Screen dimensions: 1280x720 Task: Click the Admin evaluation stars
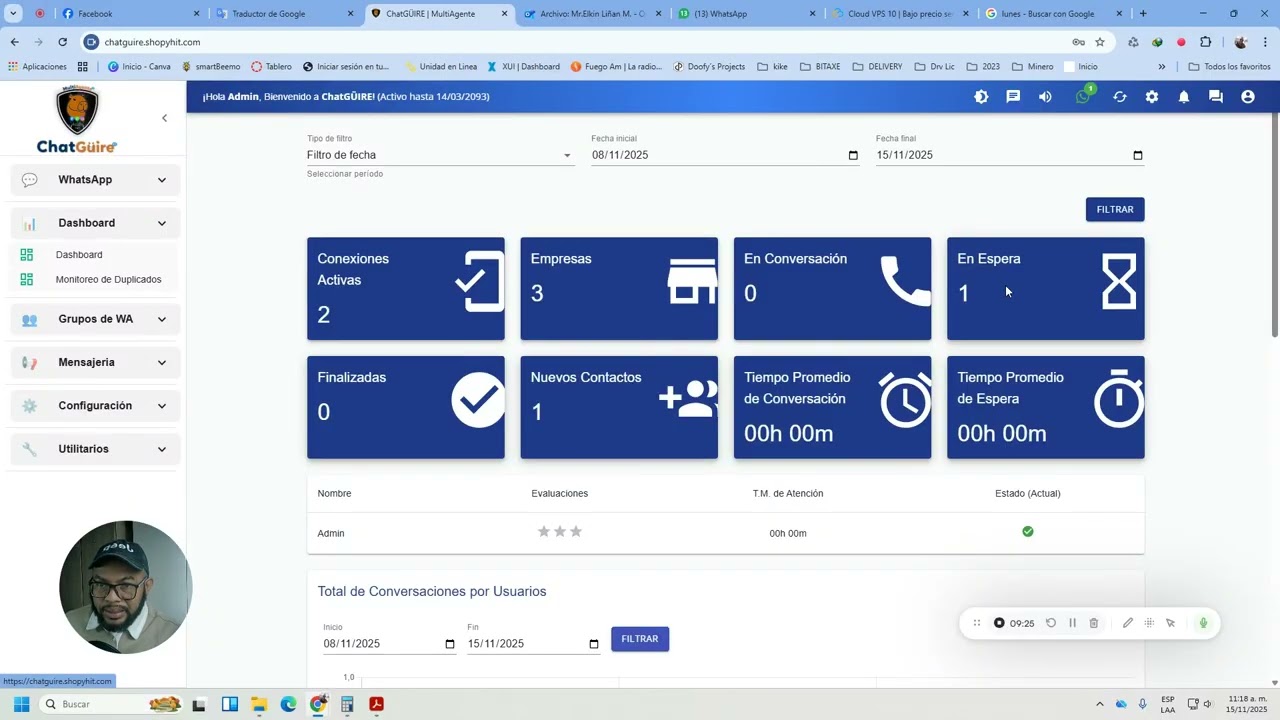coord(560,532)
